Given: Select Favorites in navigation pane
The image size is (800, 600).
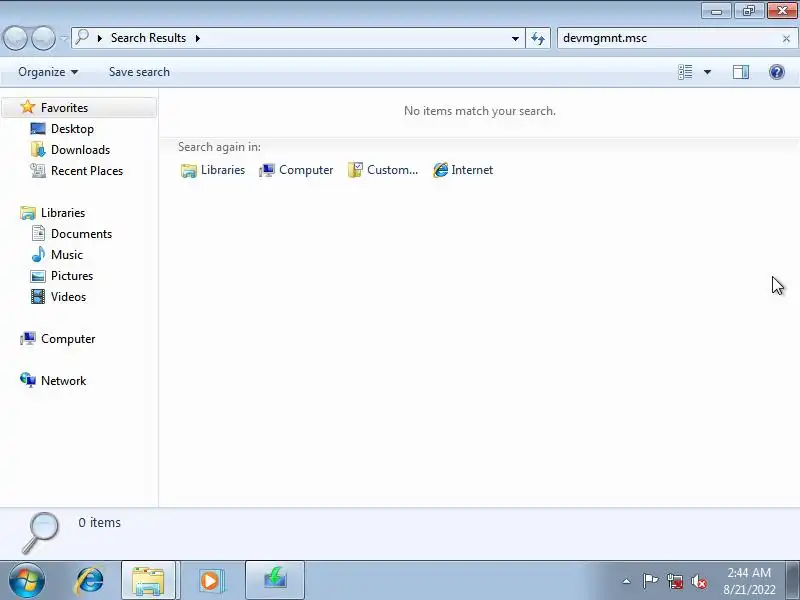Looking at the screenshot, I should pyautogui.click(x=80, y=108).
